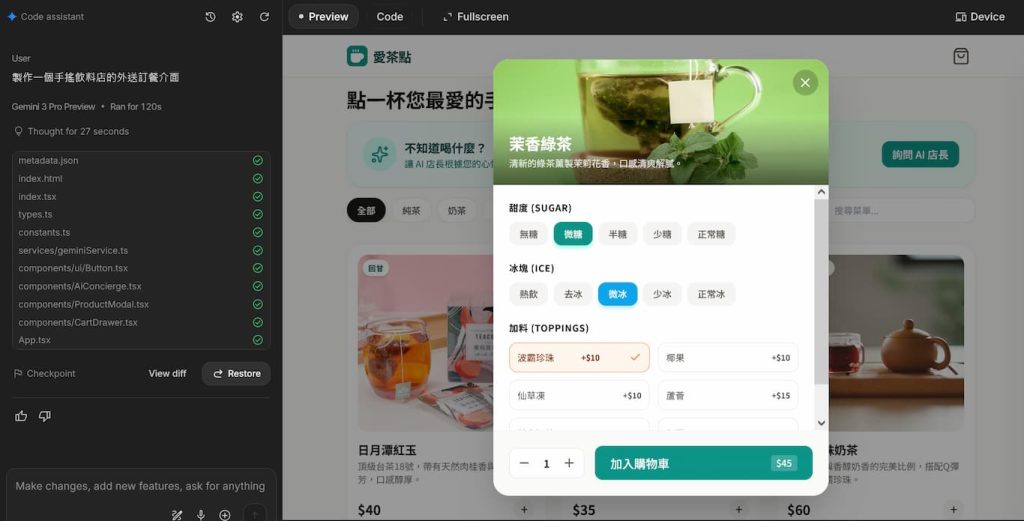1024x521 pixels.
Task: Click the prompt input field
Action: (140, 486)
